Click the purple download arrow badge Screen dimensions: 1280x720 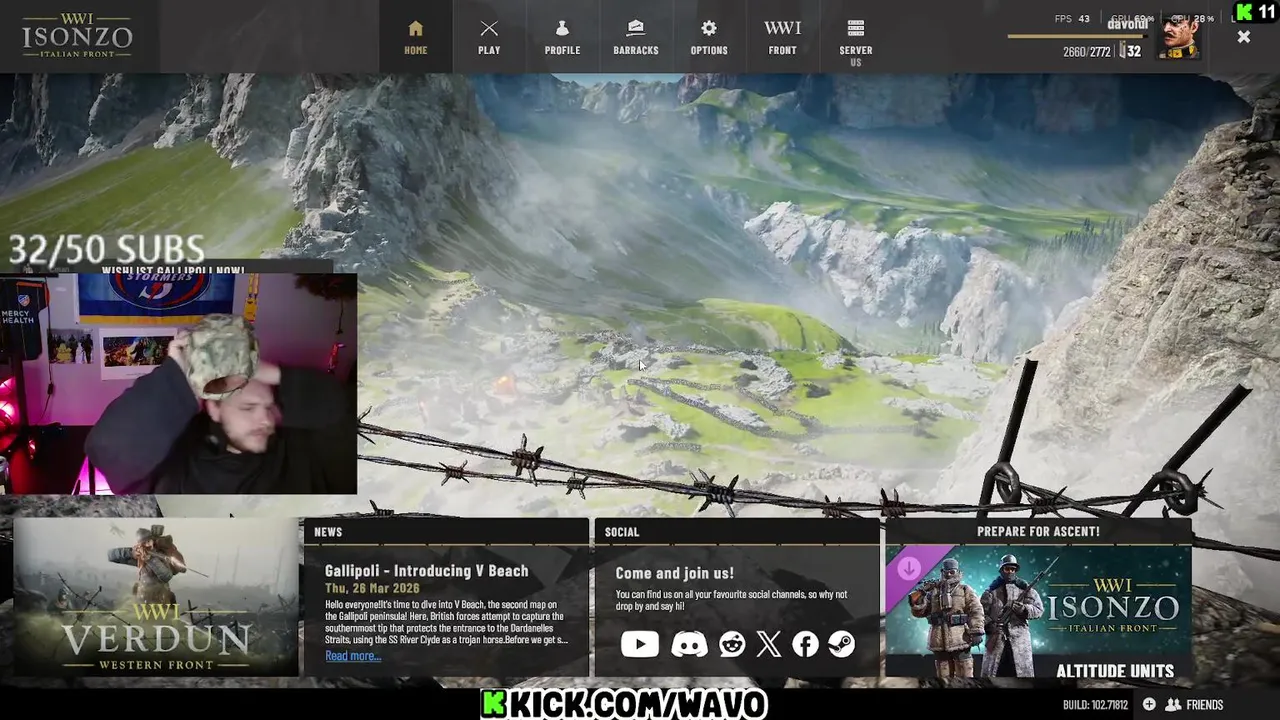click(x=908, y=569)
